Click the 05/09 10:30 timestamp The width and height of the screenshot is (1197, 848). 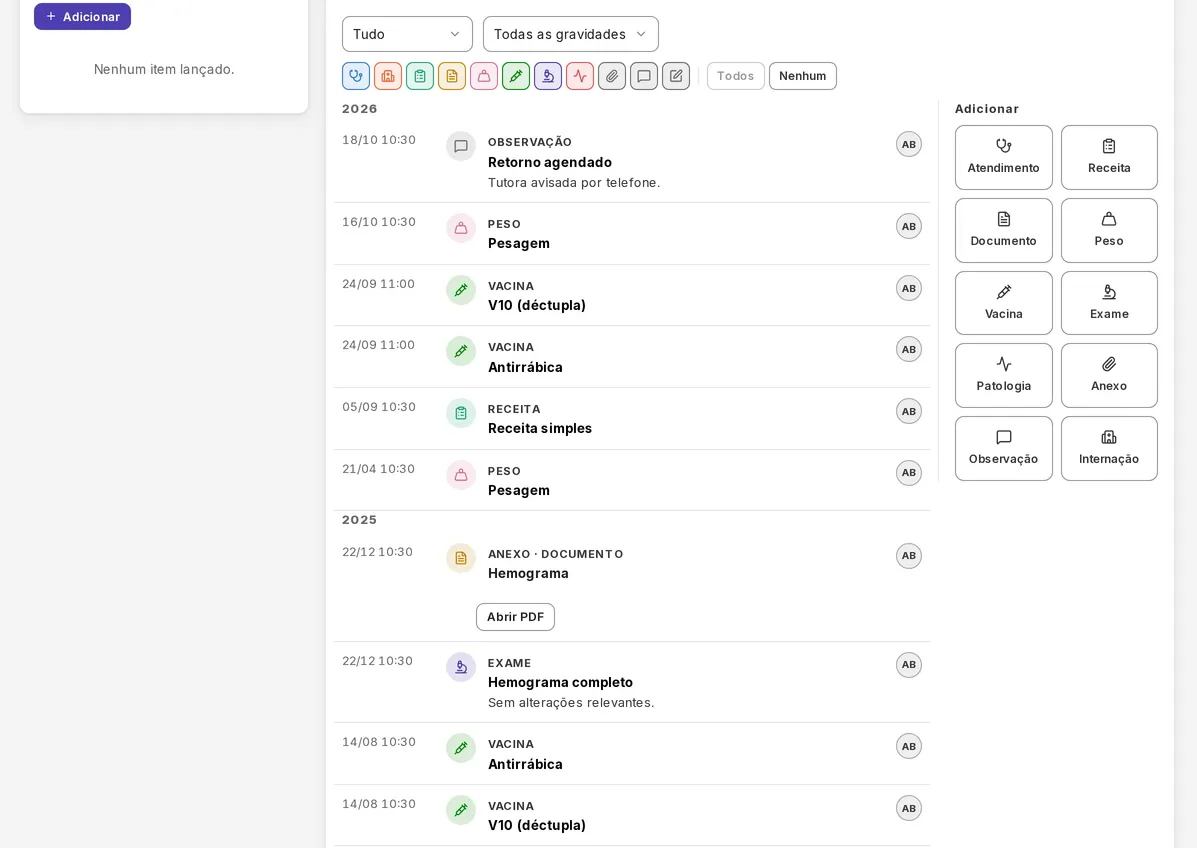[x=379, y=407]
